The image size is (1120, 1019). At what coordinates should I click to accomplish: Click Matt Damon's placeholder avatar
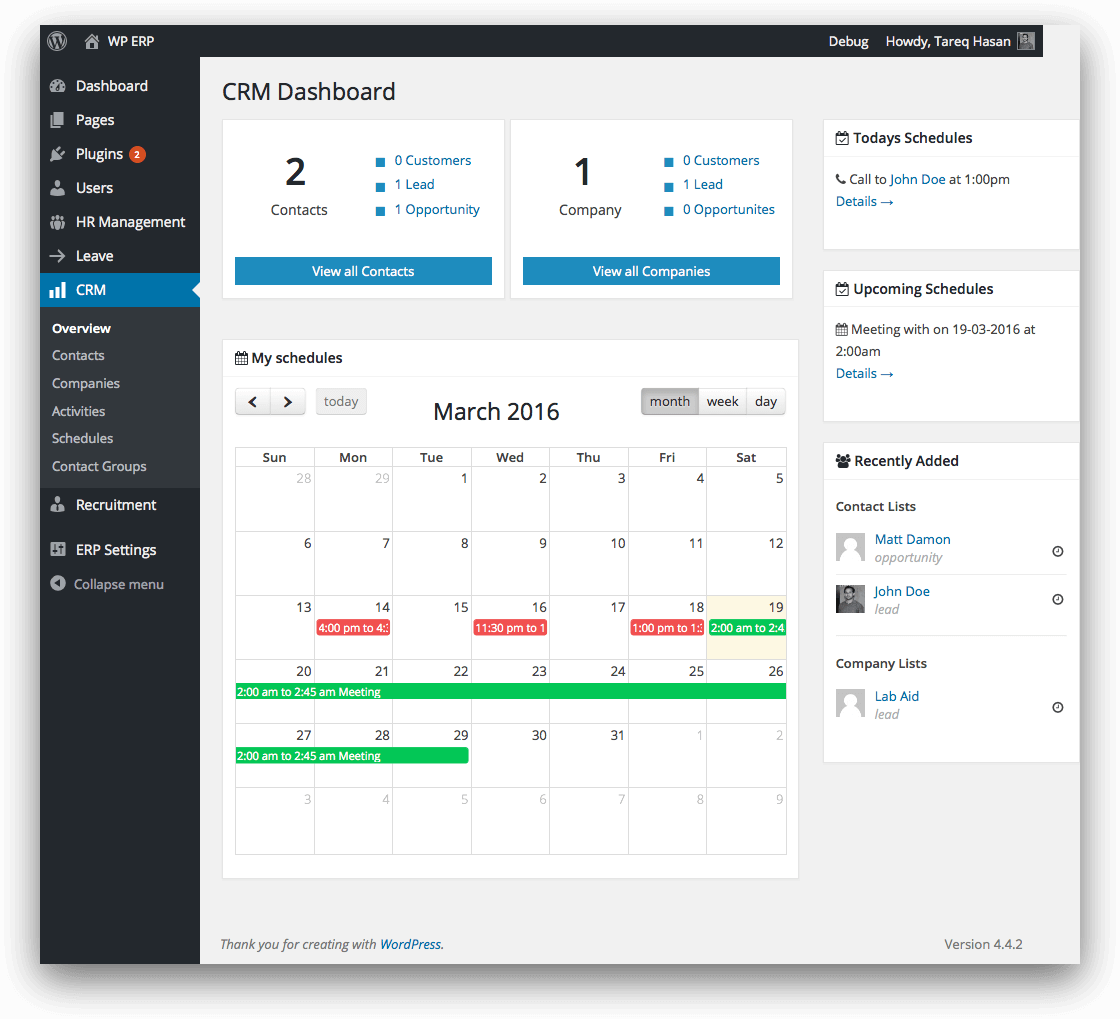[850, 548]
